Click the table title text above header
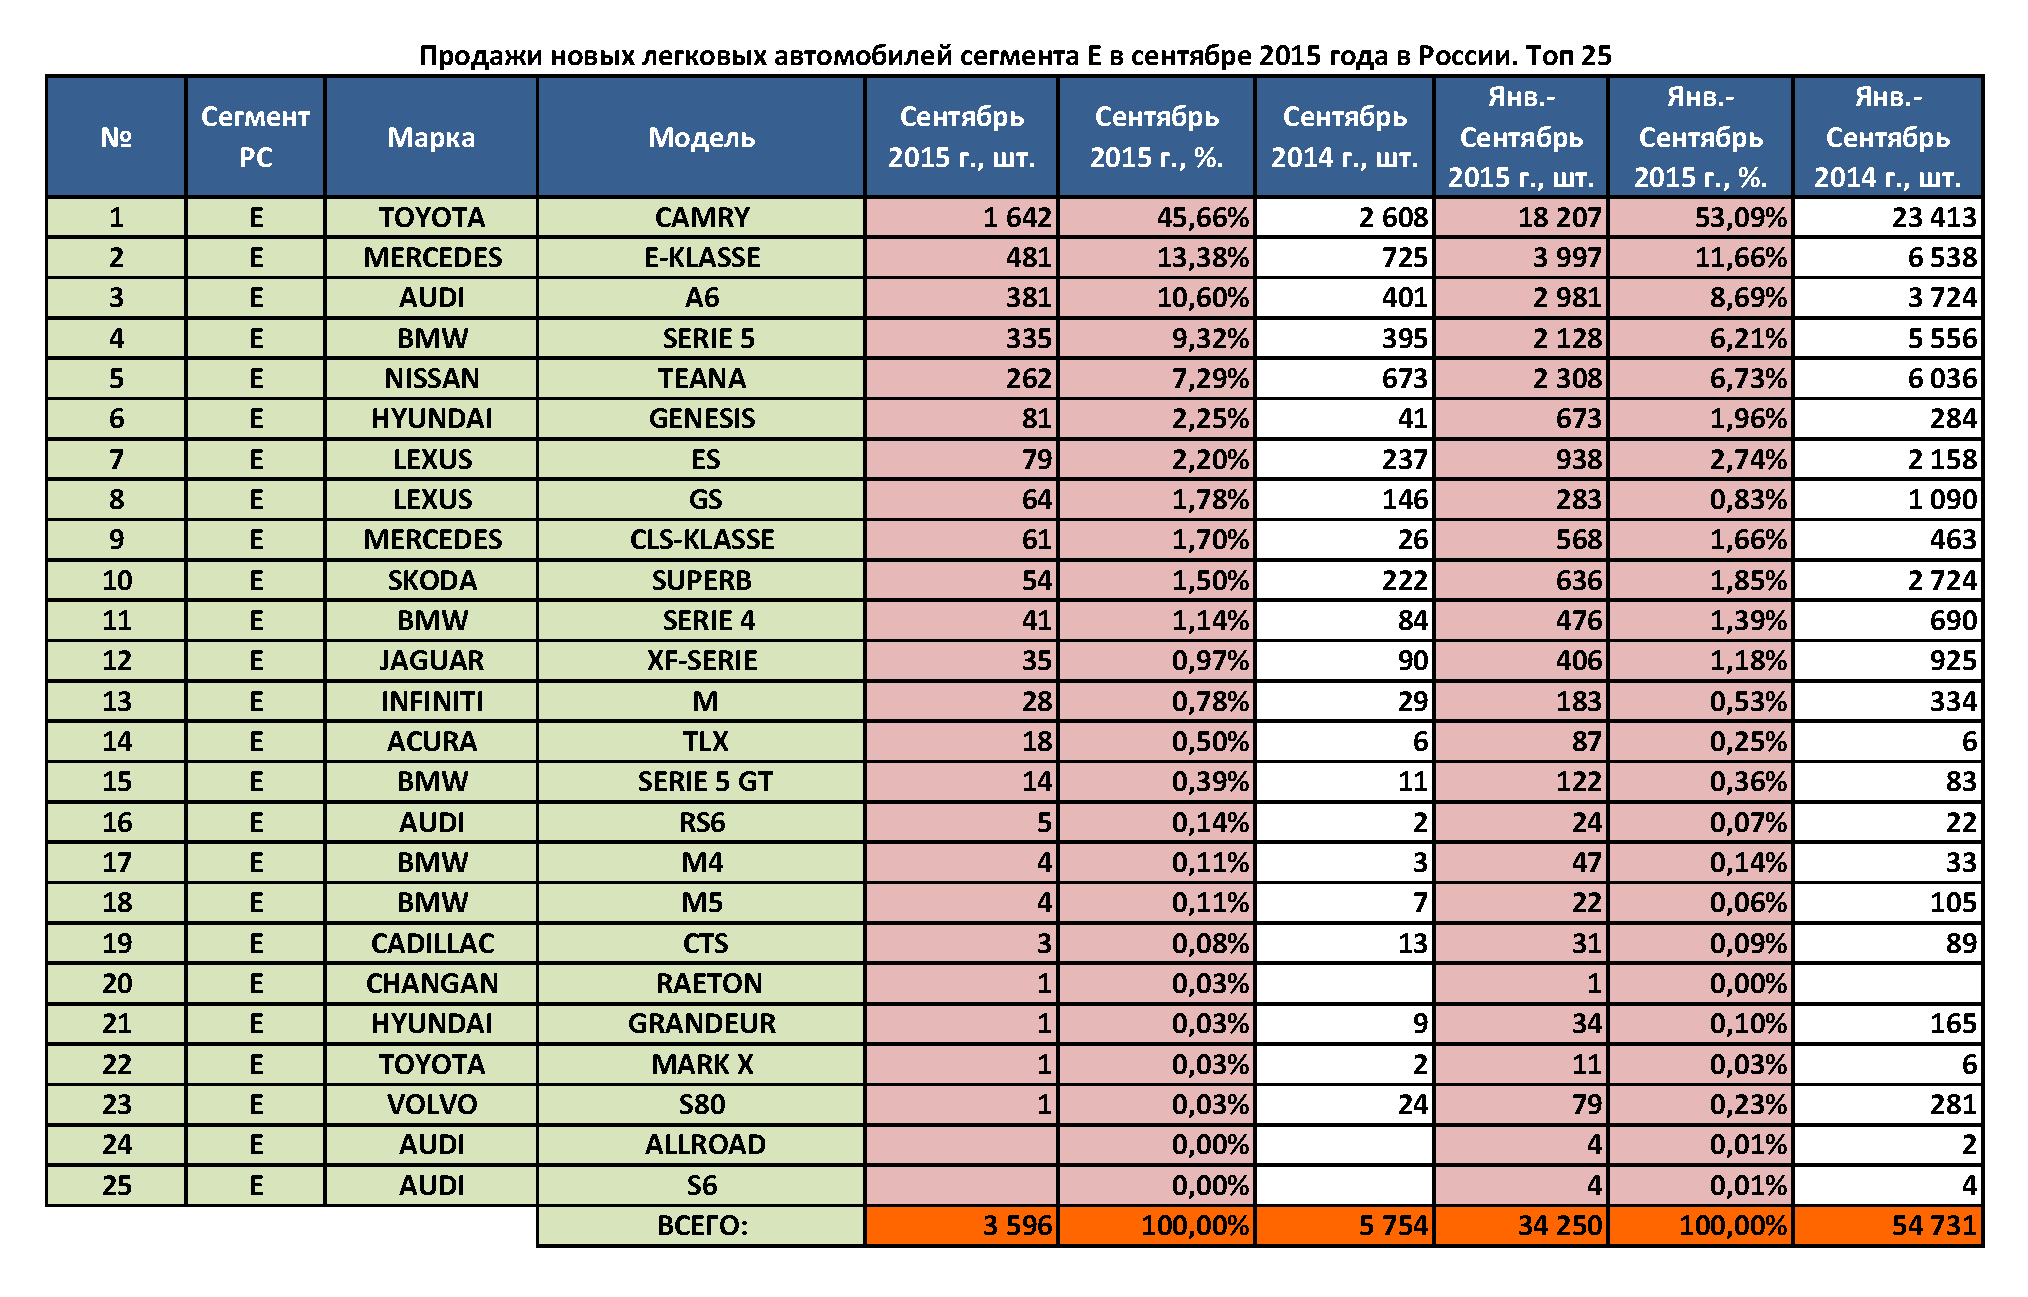The image size is (2028, 1297). point(1015,55)
